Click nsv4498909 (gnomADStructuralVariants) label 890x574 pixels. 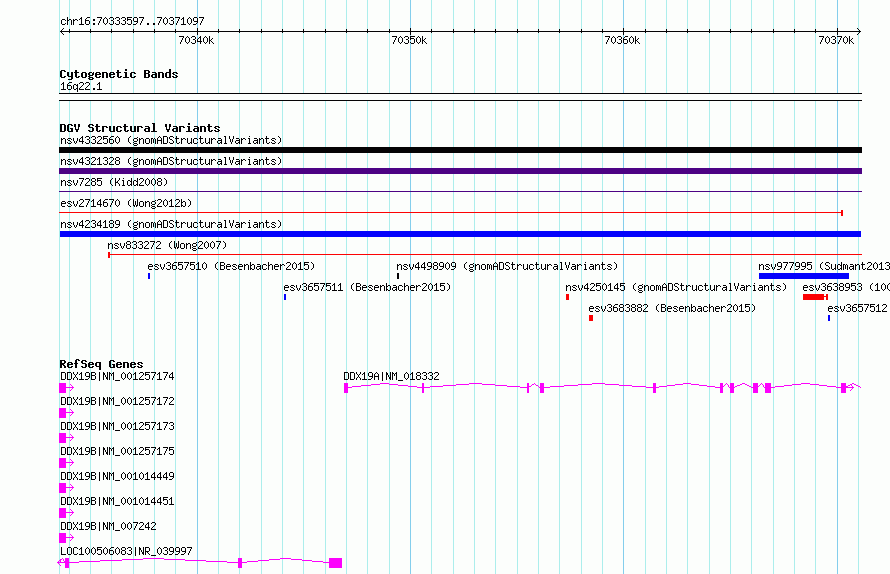click(507, 266)
